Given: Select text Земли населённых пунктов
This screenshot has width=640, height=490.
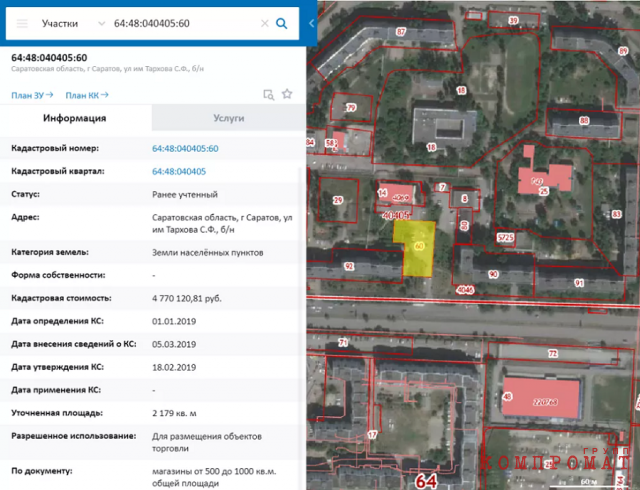Looking at the screenshot, I should click(x=208, y=253).
